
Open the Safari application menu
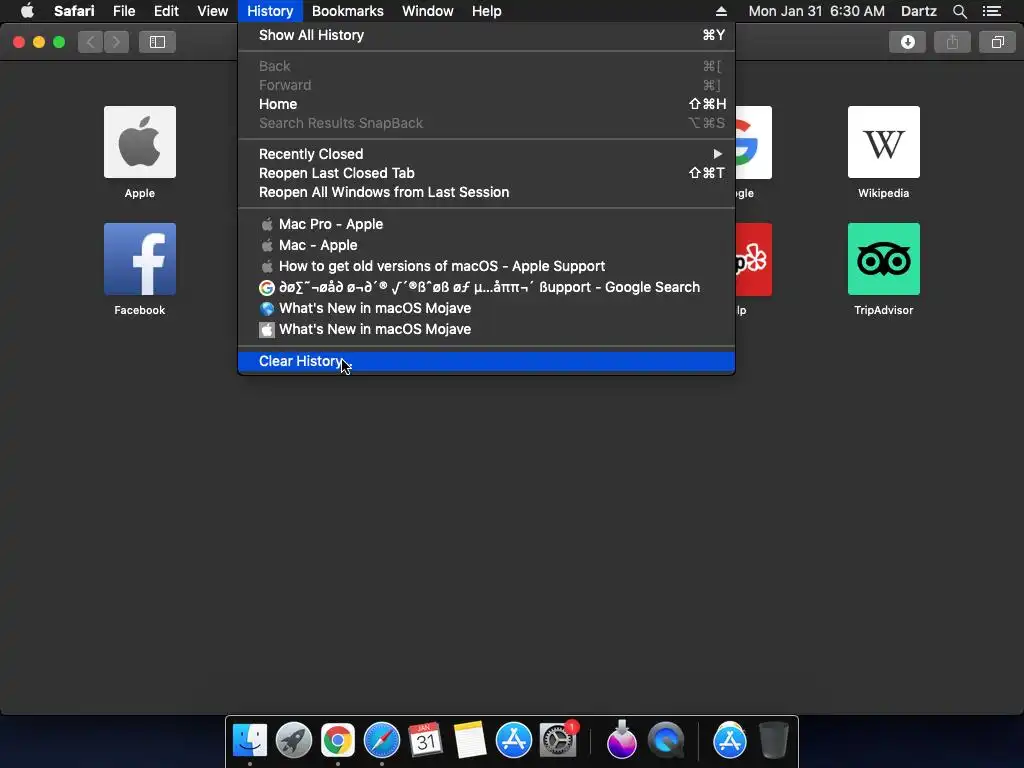pos(74,11)
